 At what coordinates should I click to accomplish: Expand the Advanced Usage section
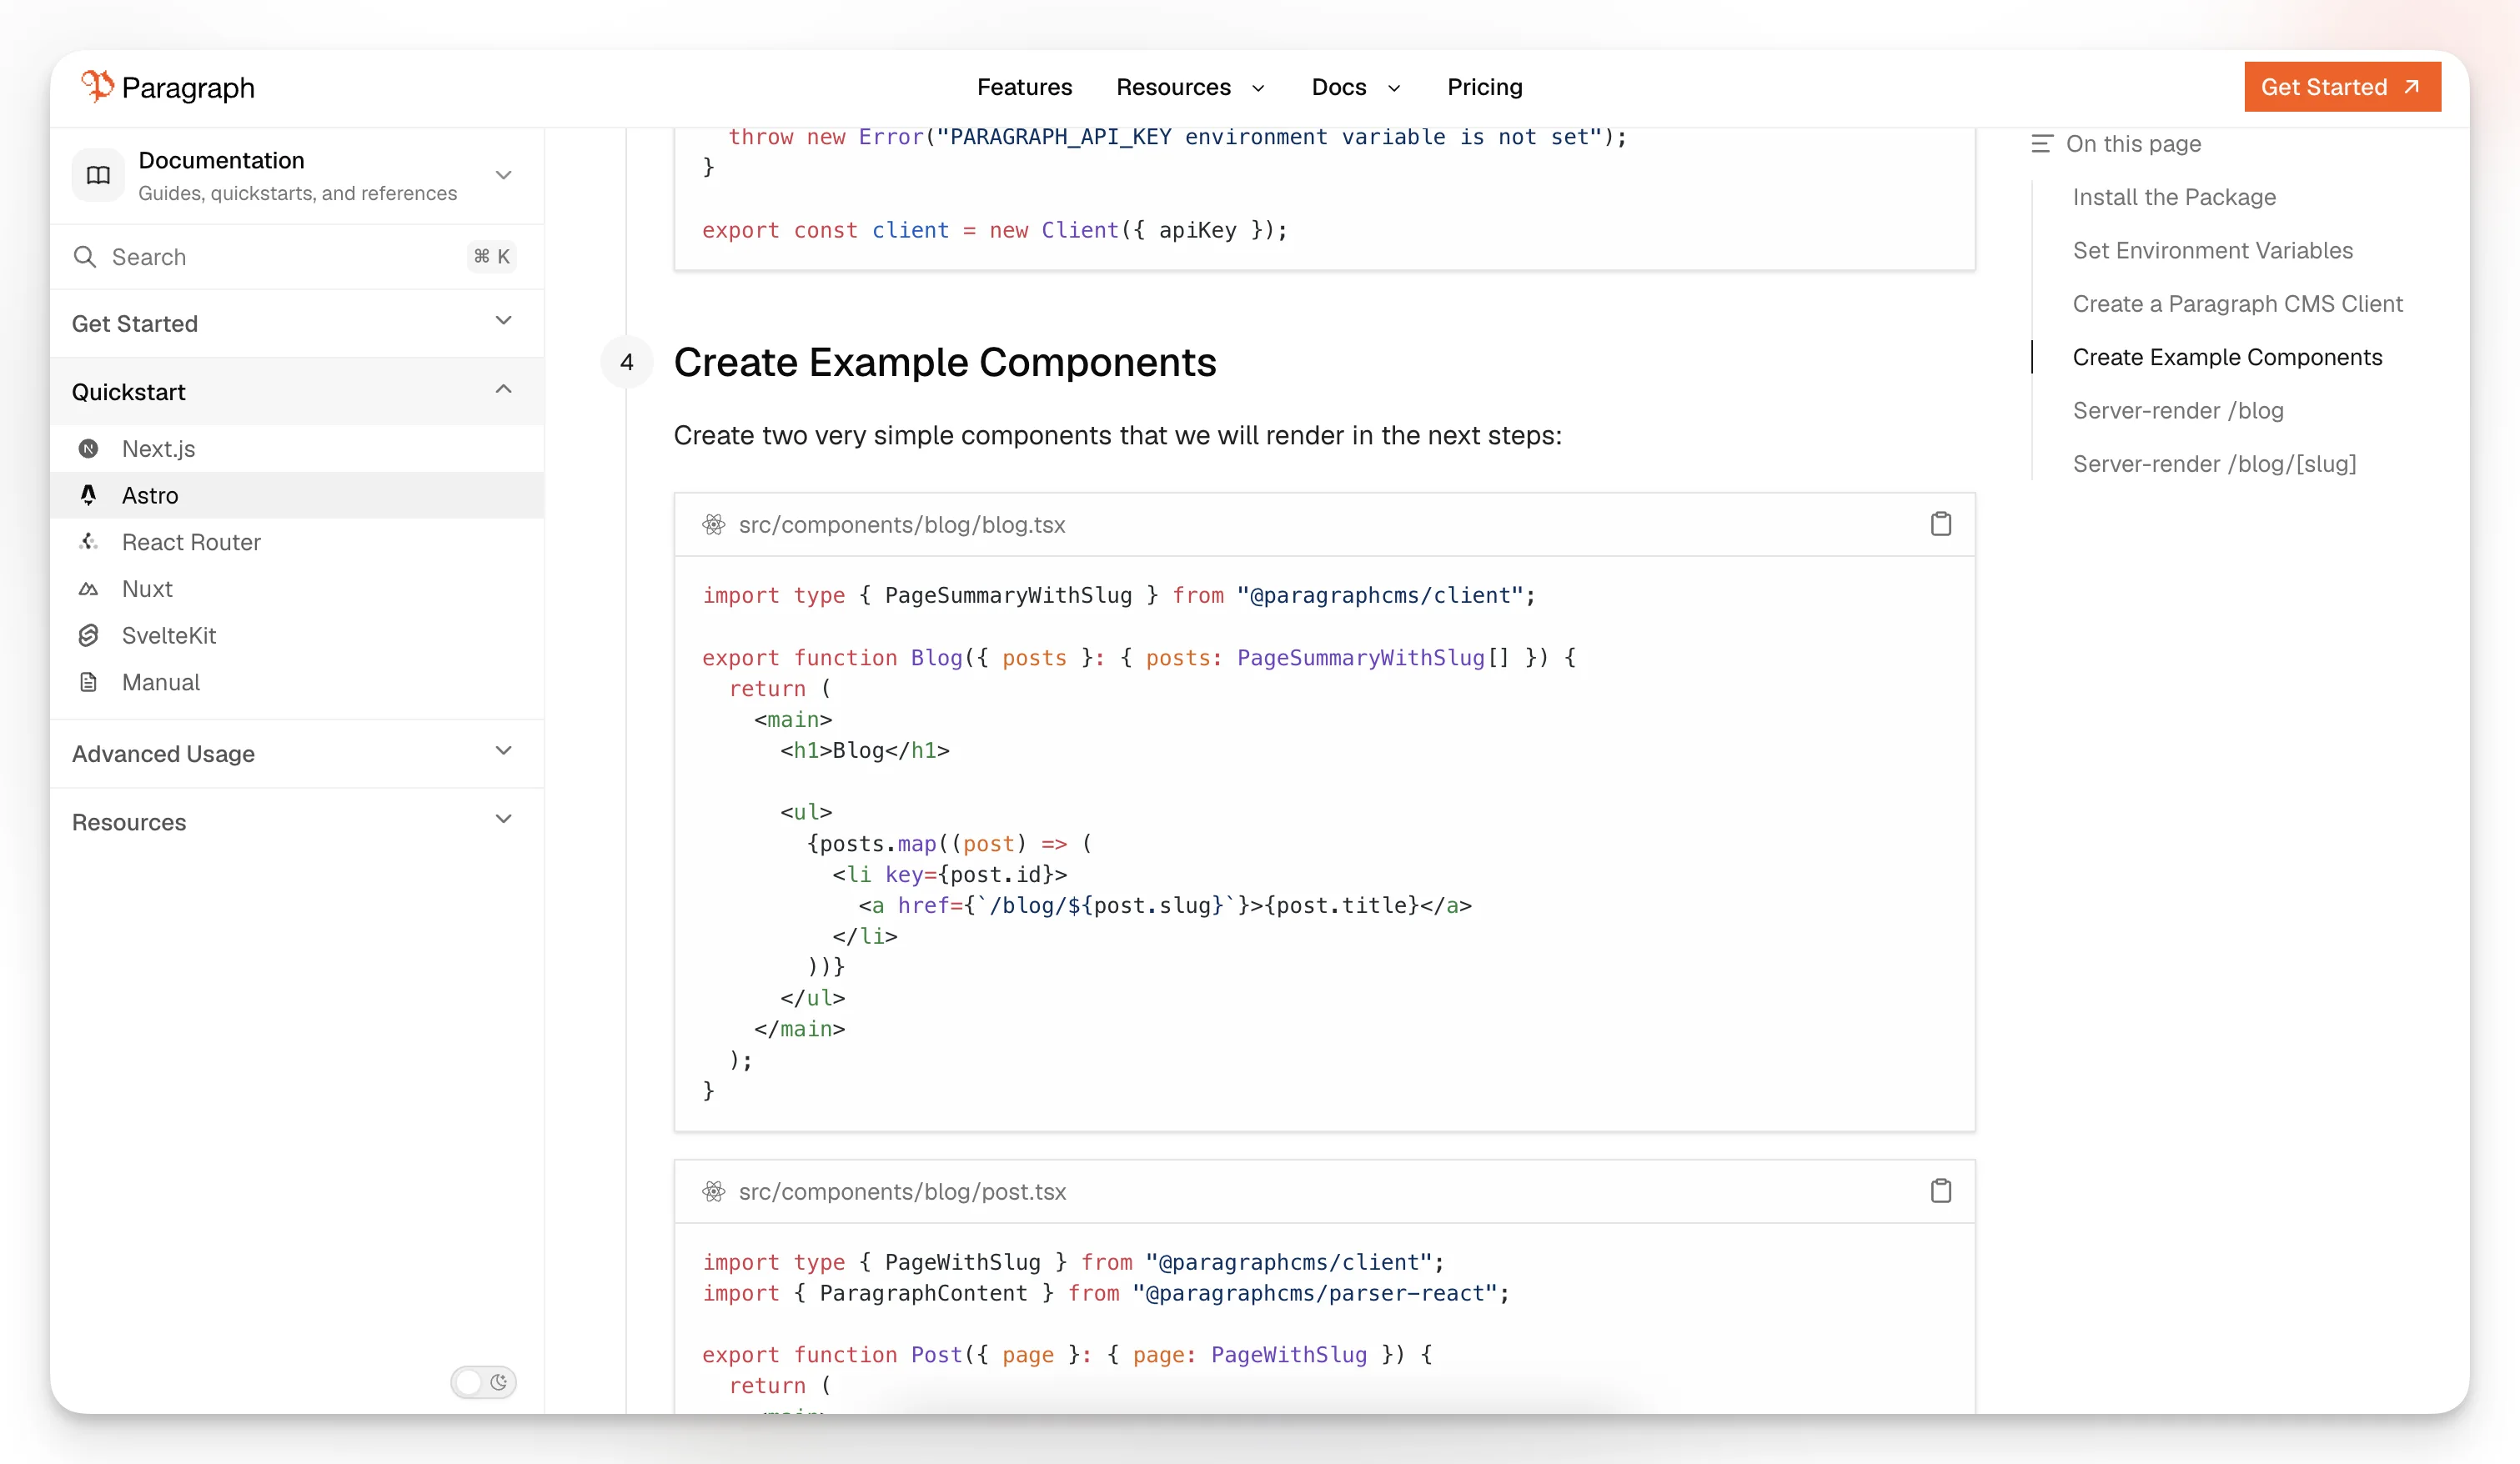(x=297, y=753)
